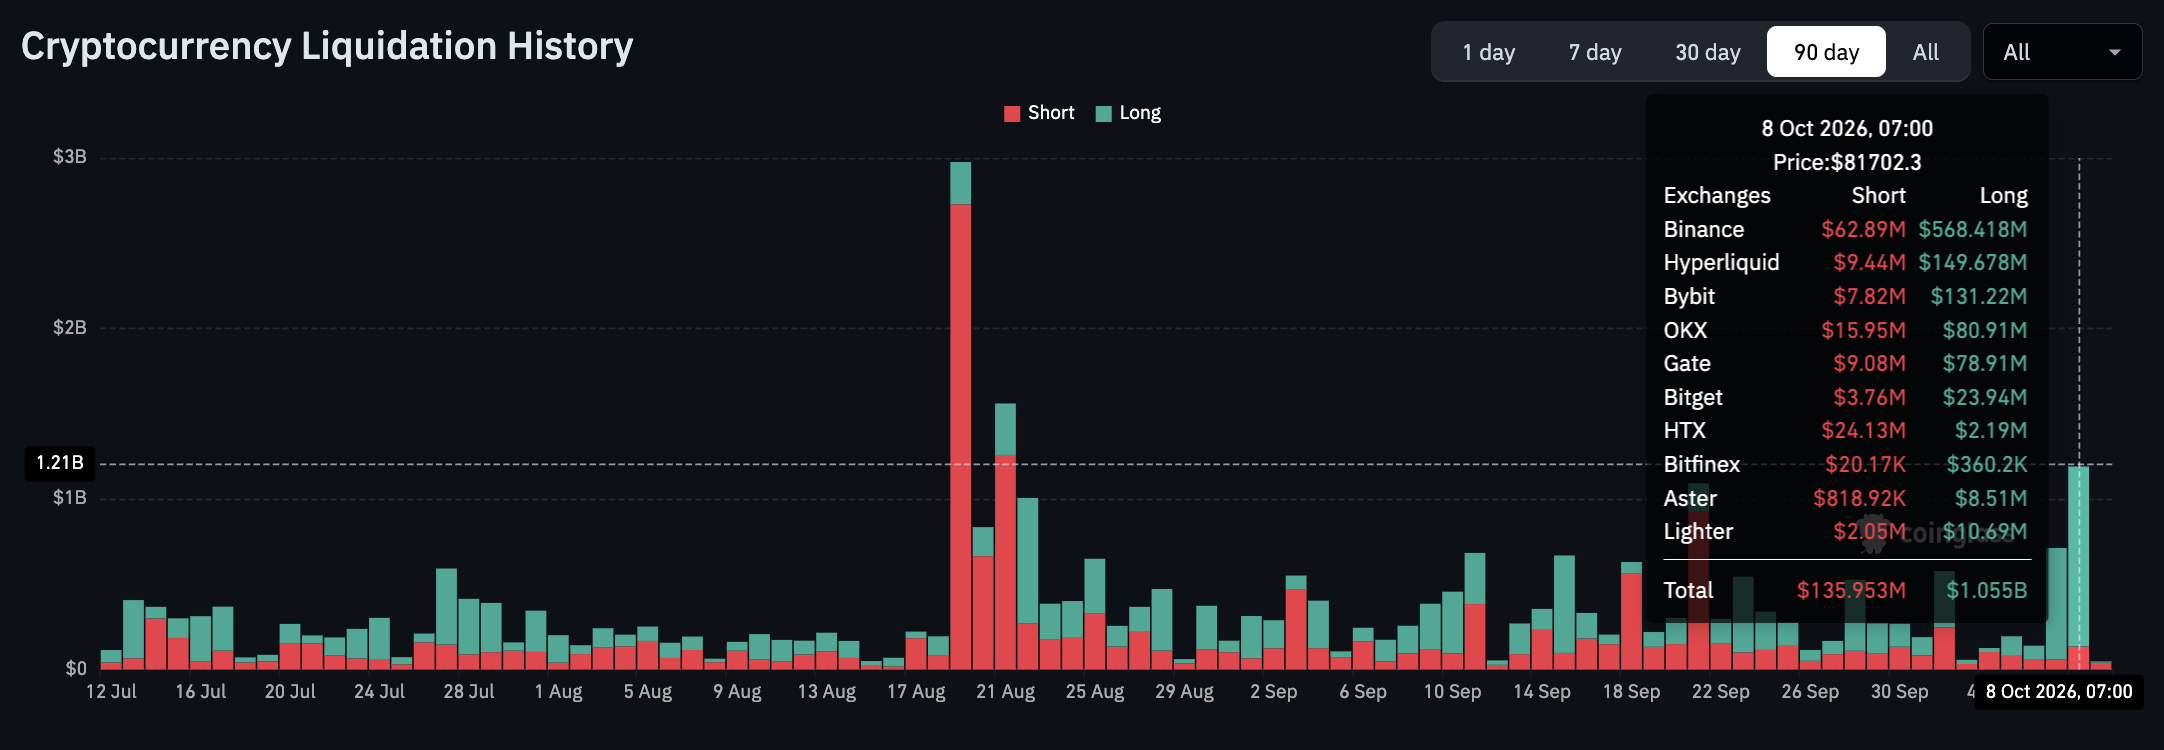Viewport: 2164px width, 750px height.
Task: Click the $2B y-axis label
Action: [x=70, y=328]
